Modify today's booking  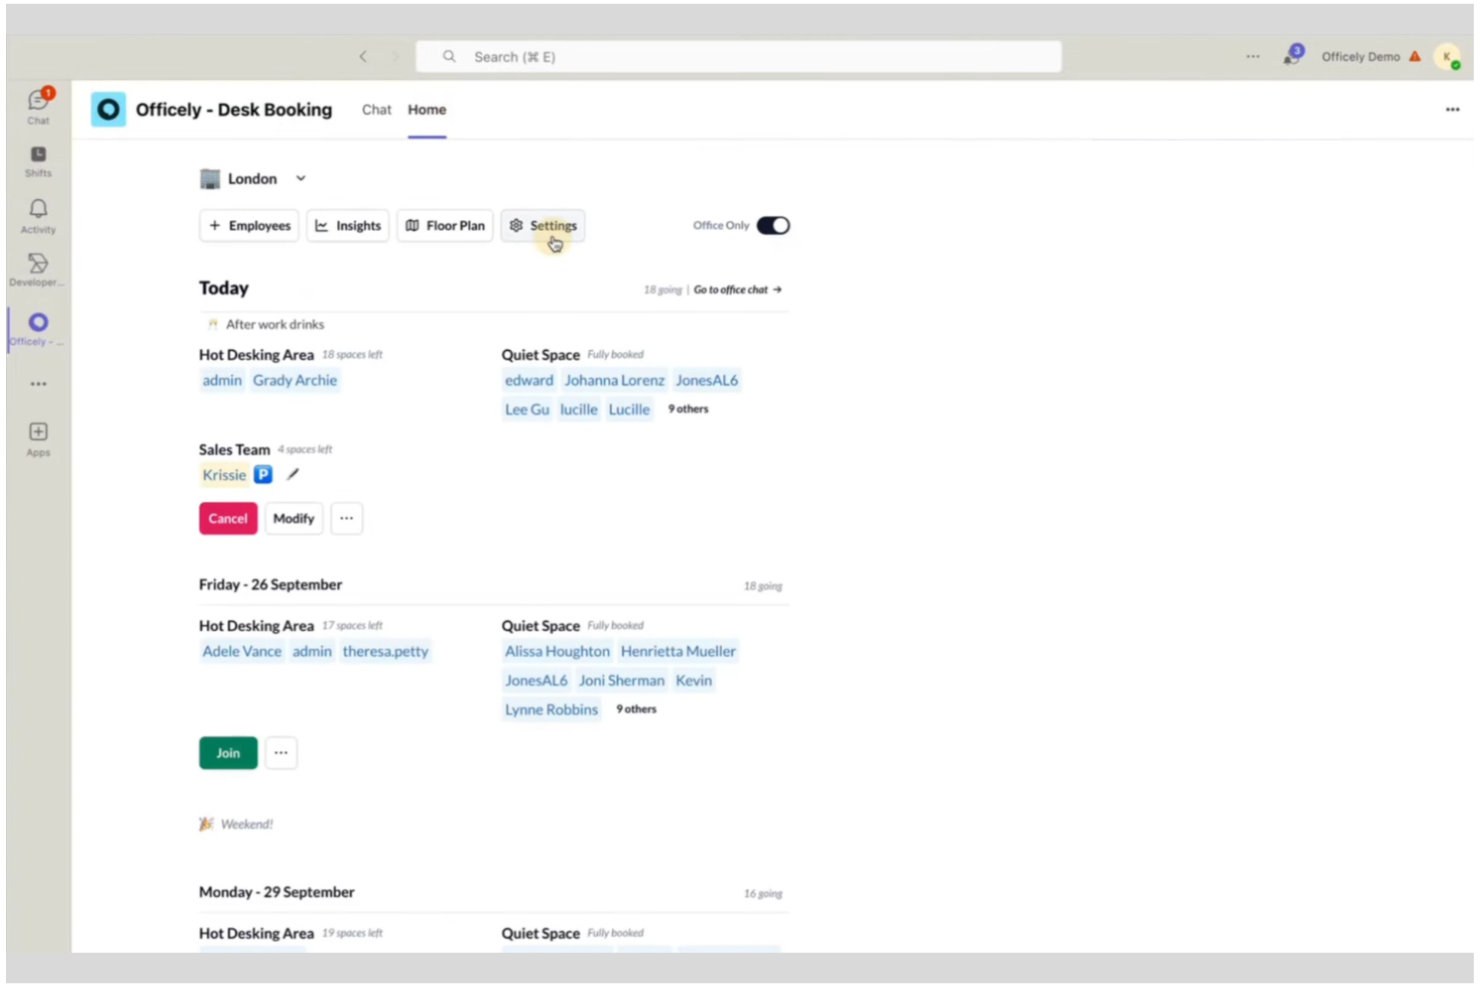coord(294,518)
